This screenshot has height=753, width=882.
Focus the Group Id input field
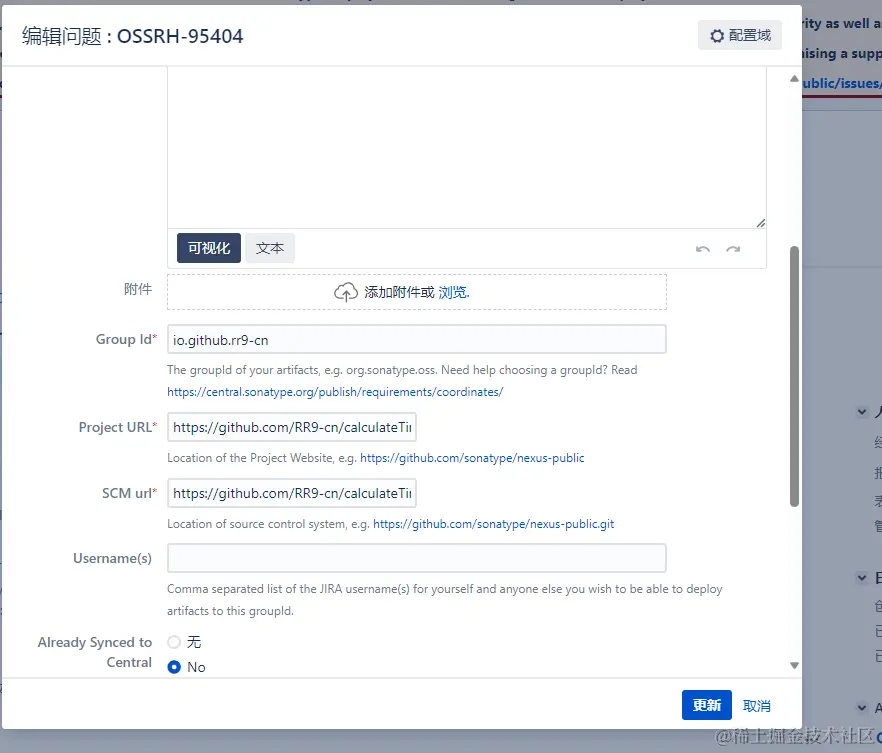click(416, 339)
